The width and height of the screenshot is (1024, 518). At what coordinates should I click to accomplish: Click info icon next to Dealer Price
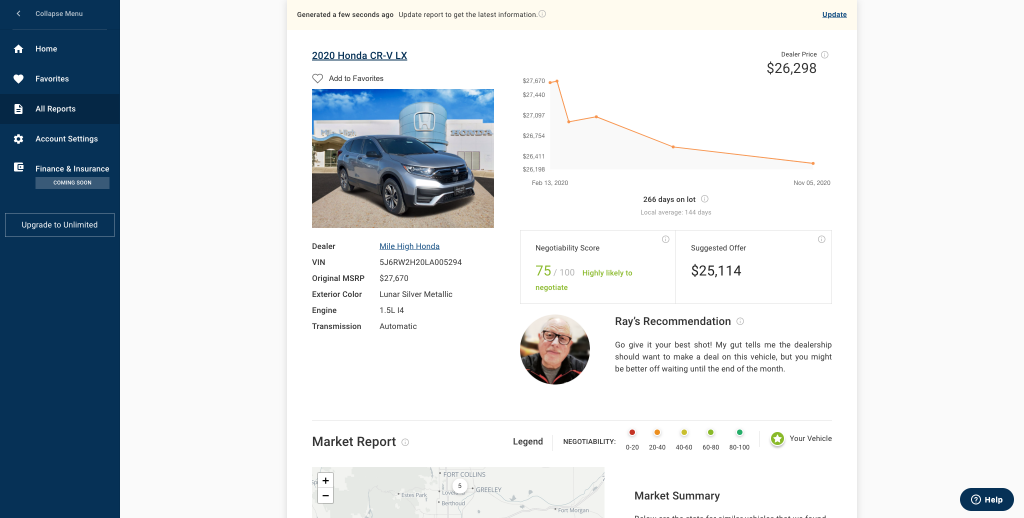(x=824, y=55)
